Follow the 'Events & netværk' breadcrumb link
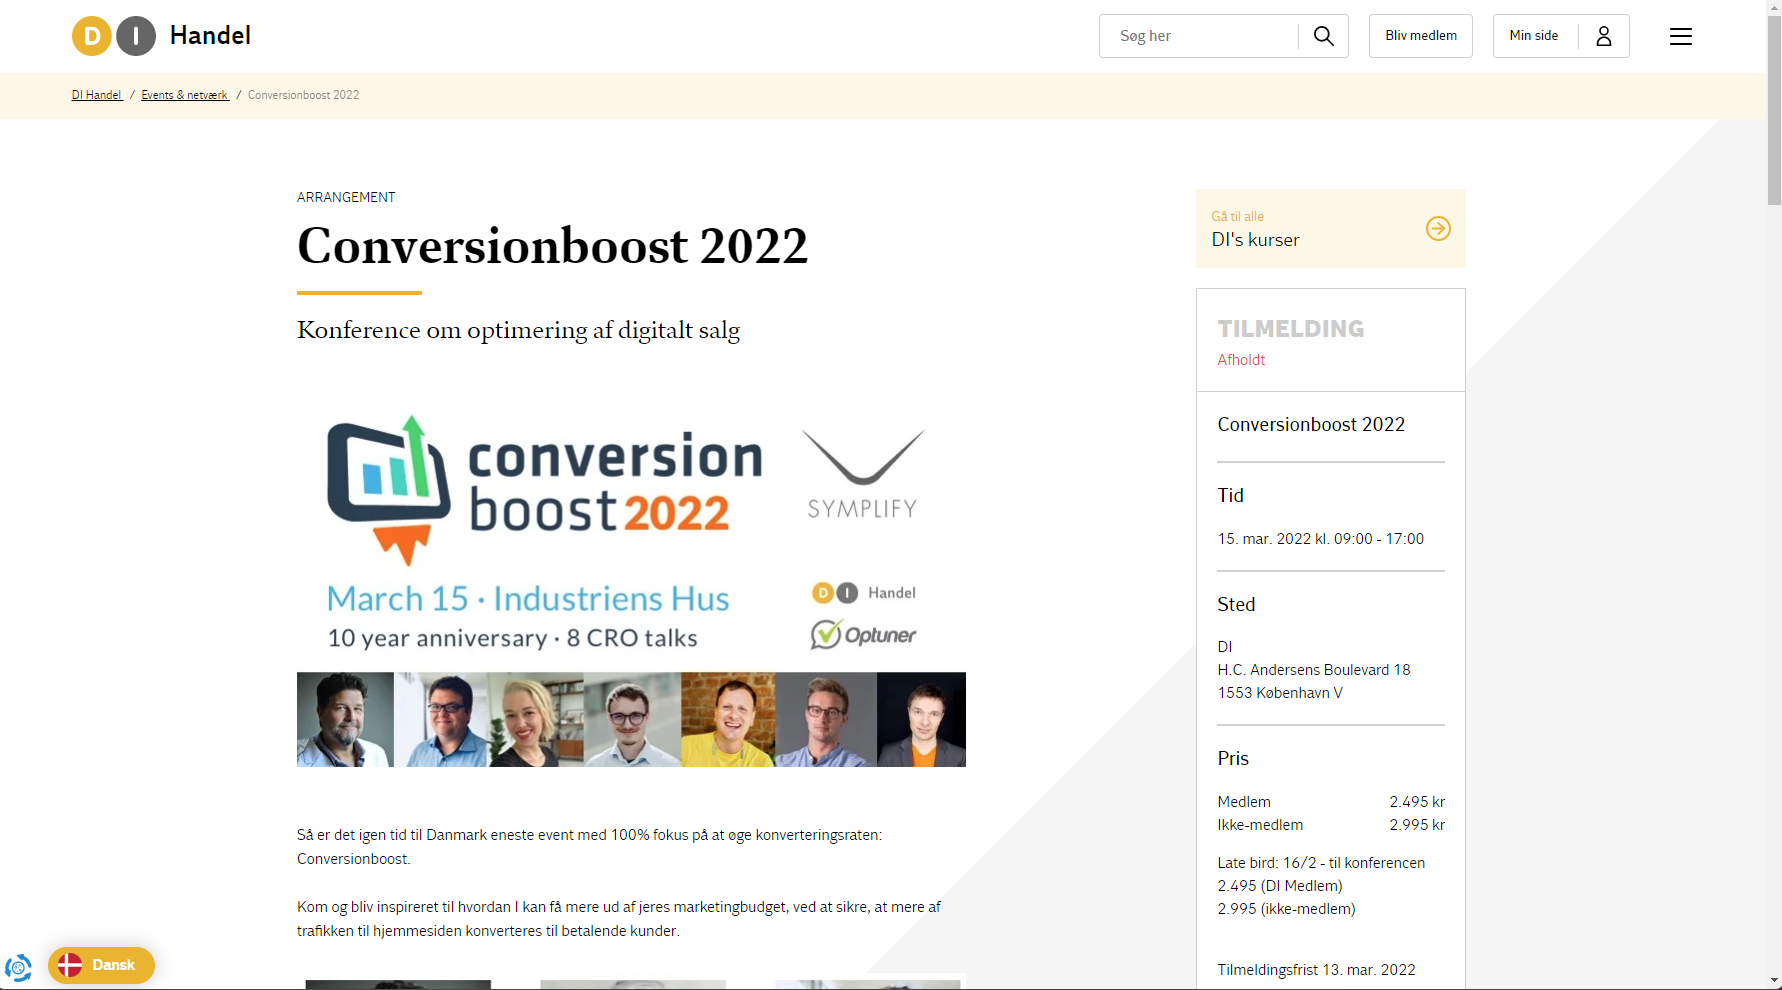Image resolution: width=1782 pixels, height=990 pixels. pyautogui.click(x=185, y=95)
